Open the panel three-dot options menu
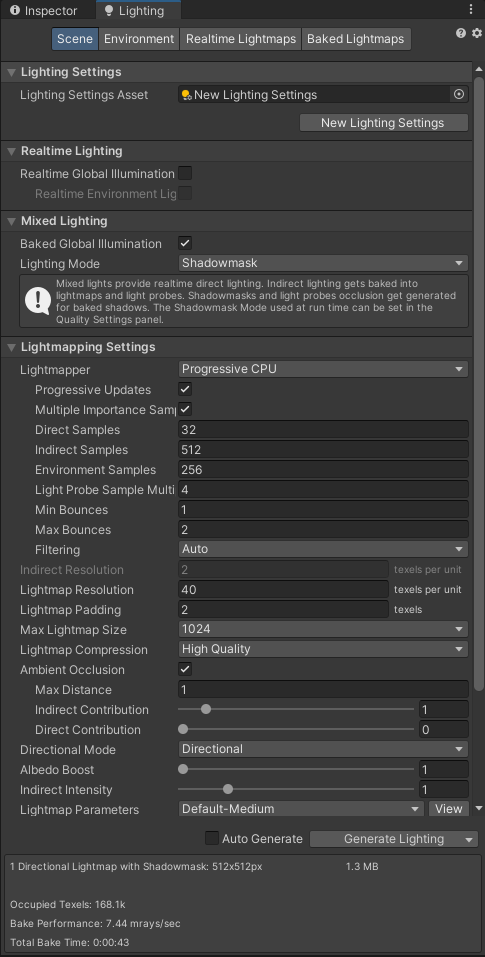The image size is (485, 957). point(470,10)
